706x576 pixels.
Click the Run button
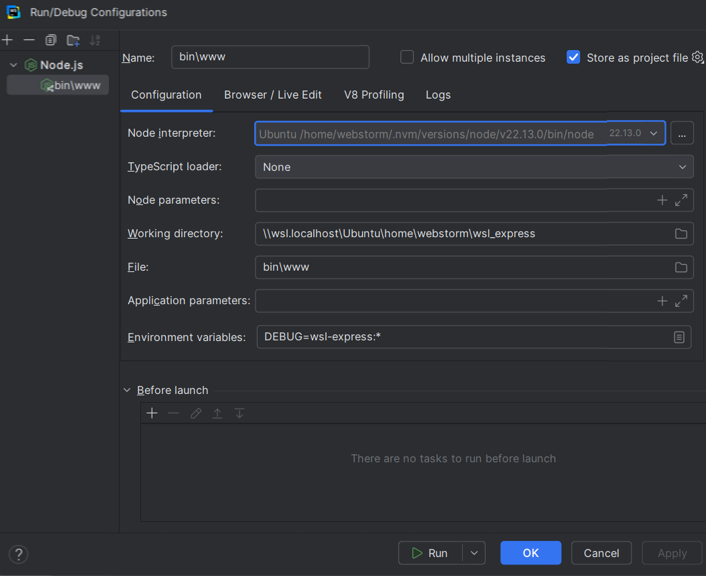coord(430,553)
